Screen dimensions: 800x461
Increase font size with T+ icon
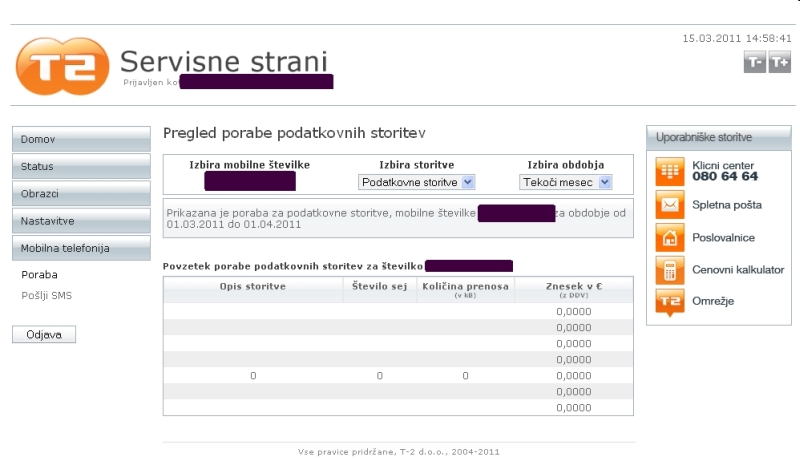tap(779, 63)
